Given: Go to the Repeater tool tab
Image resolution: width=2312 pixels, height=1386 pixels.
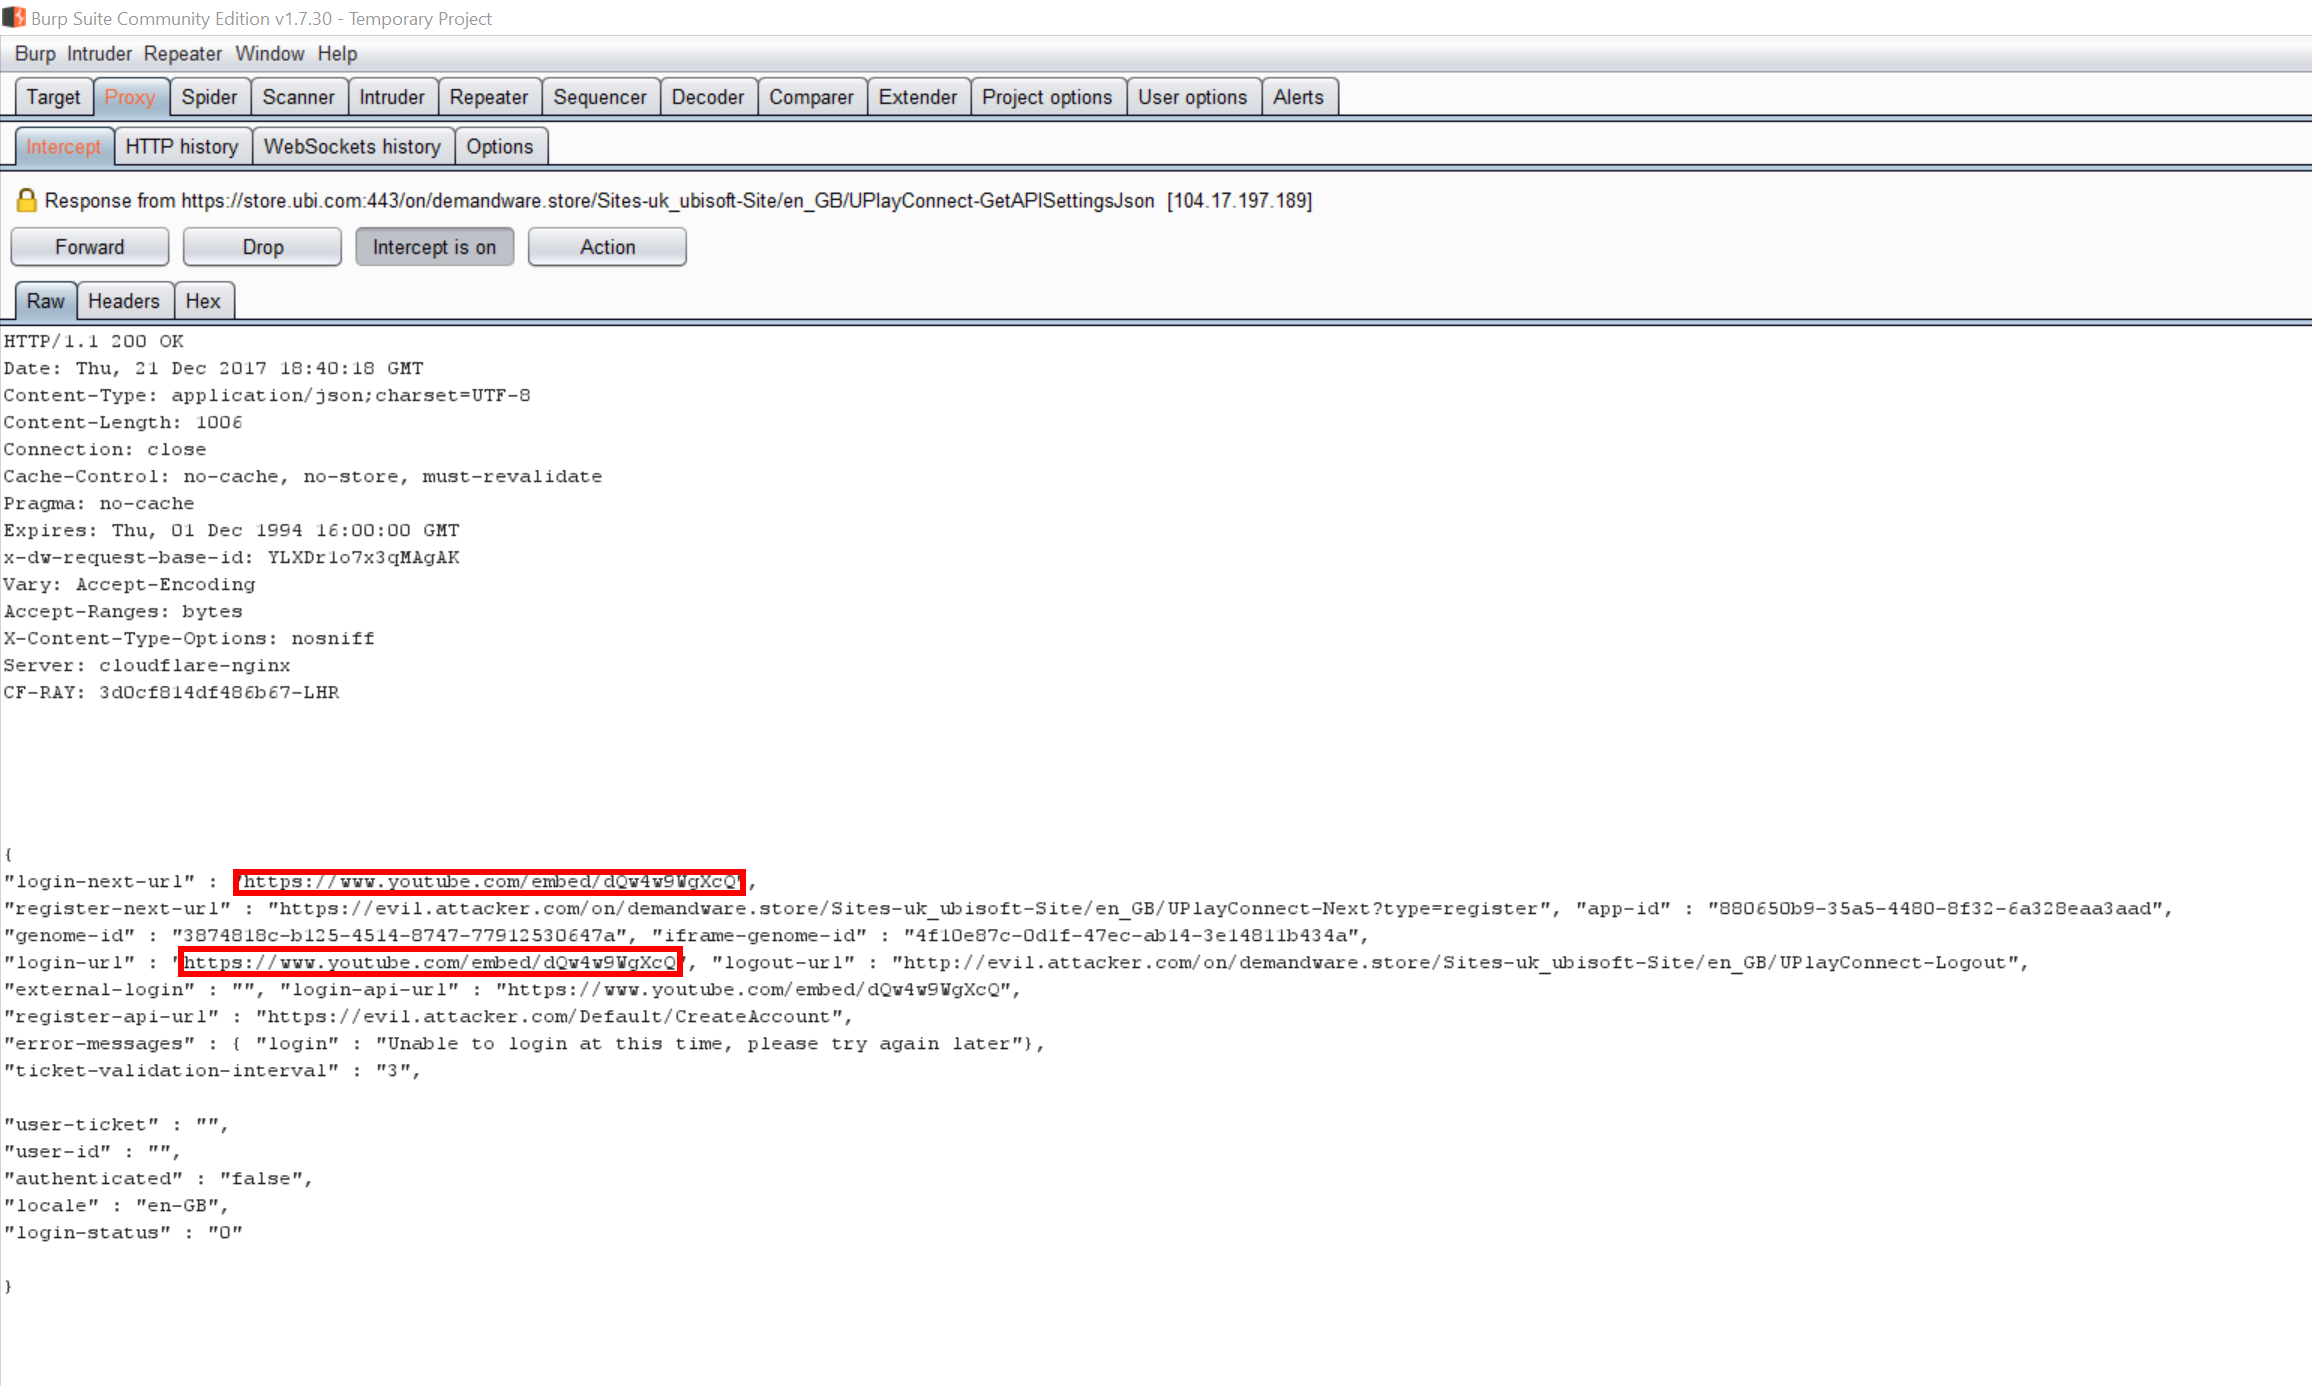Looking at the screenshot, I should [488, 97].
